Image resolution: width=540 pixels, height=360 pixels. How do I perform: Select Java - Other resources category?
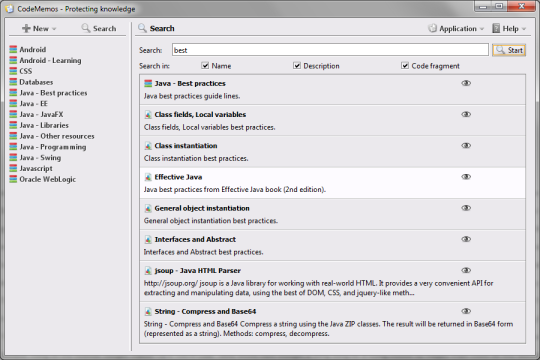(57, 136)
